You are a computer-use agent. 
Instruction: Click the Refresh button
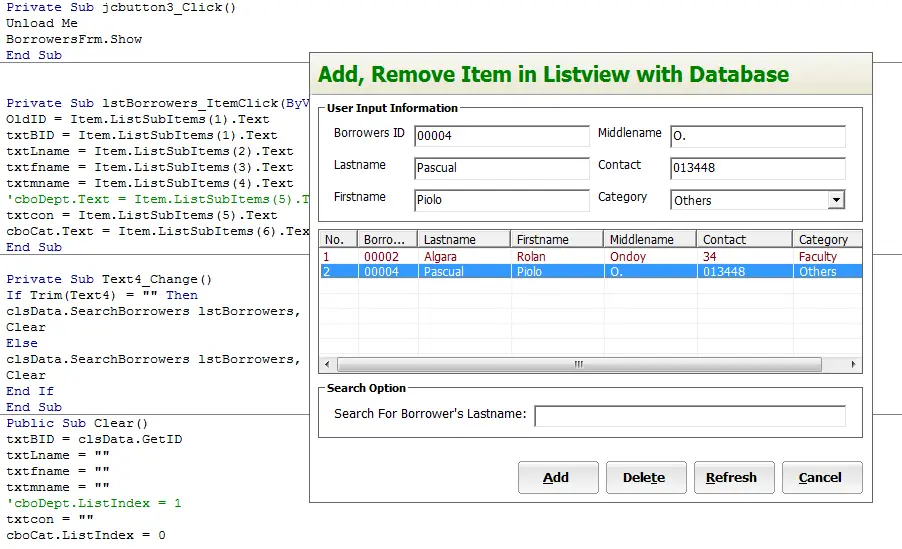[734, 477]
